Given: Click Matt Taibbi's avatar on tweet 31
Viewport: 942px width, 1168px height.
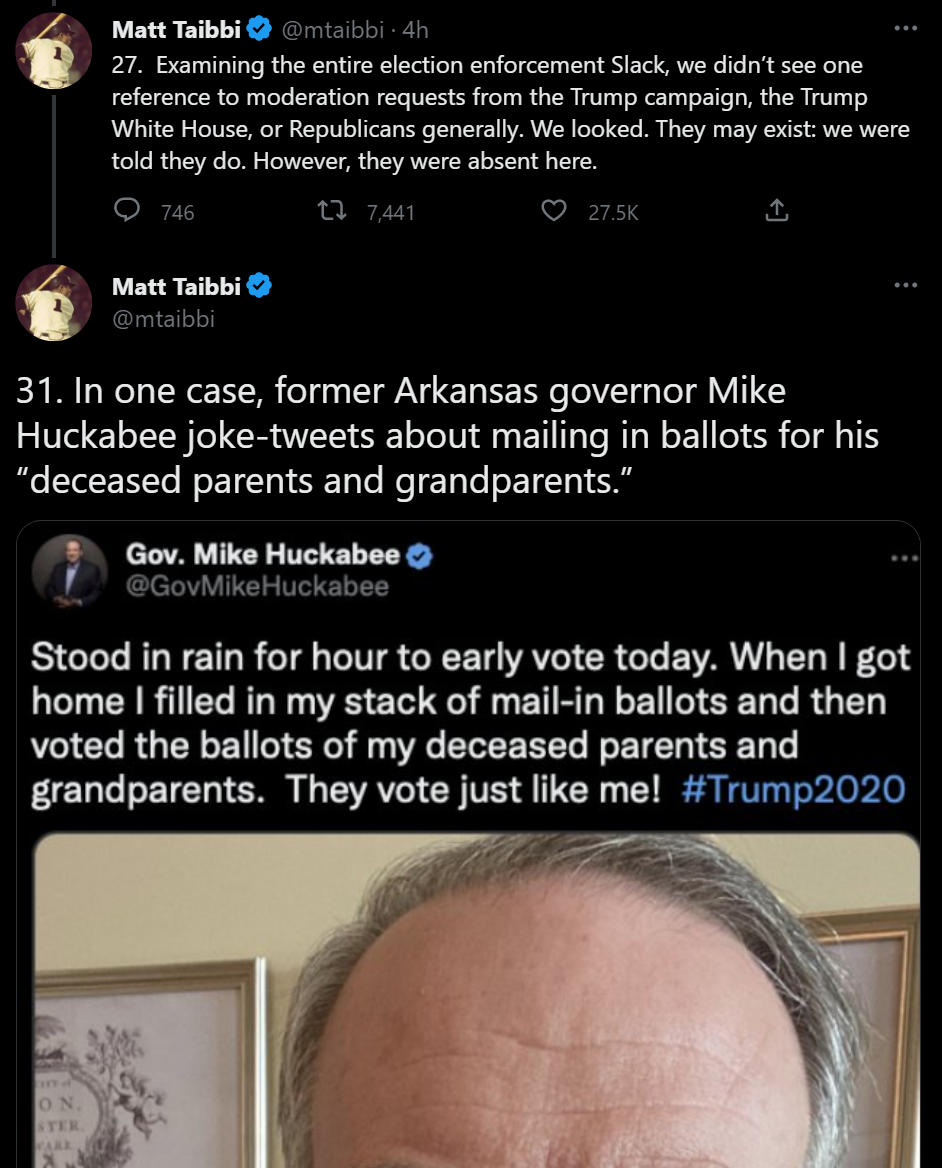Looking at the screenshot, I should [x=54, y=303].
